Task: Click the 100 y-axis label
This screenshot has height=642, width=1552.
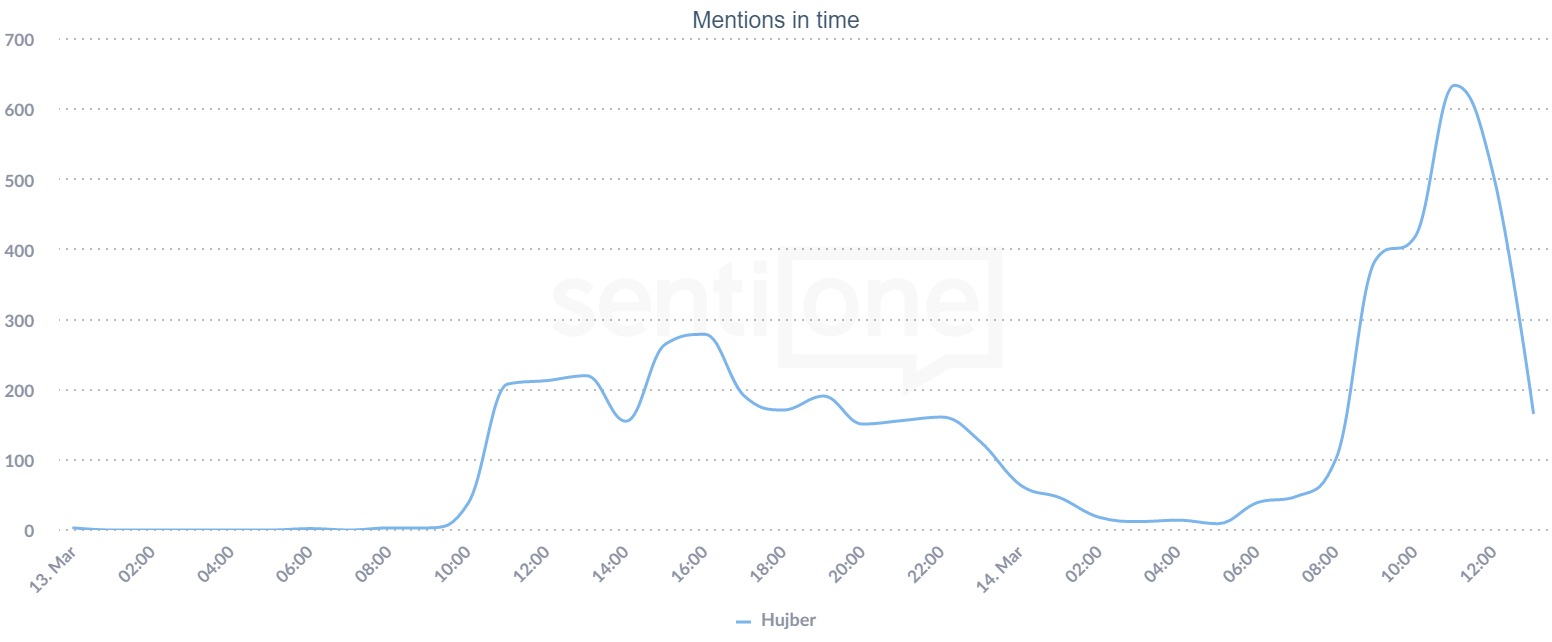Action: click(19, 460)
